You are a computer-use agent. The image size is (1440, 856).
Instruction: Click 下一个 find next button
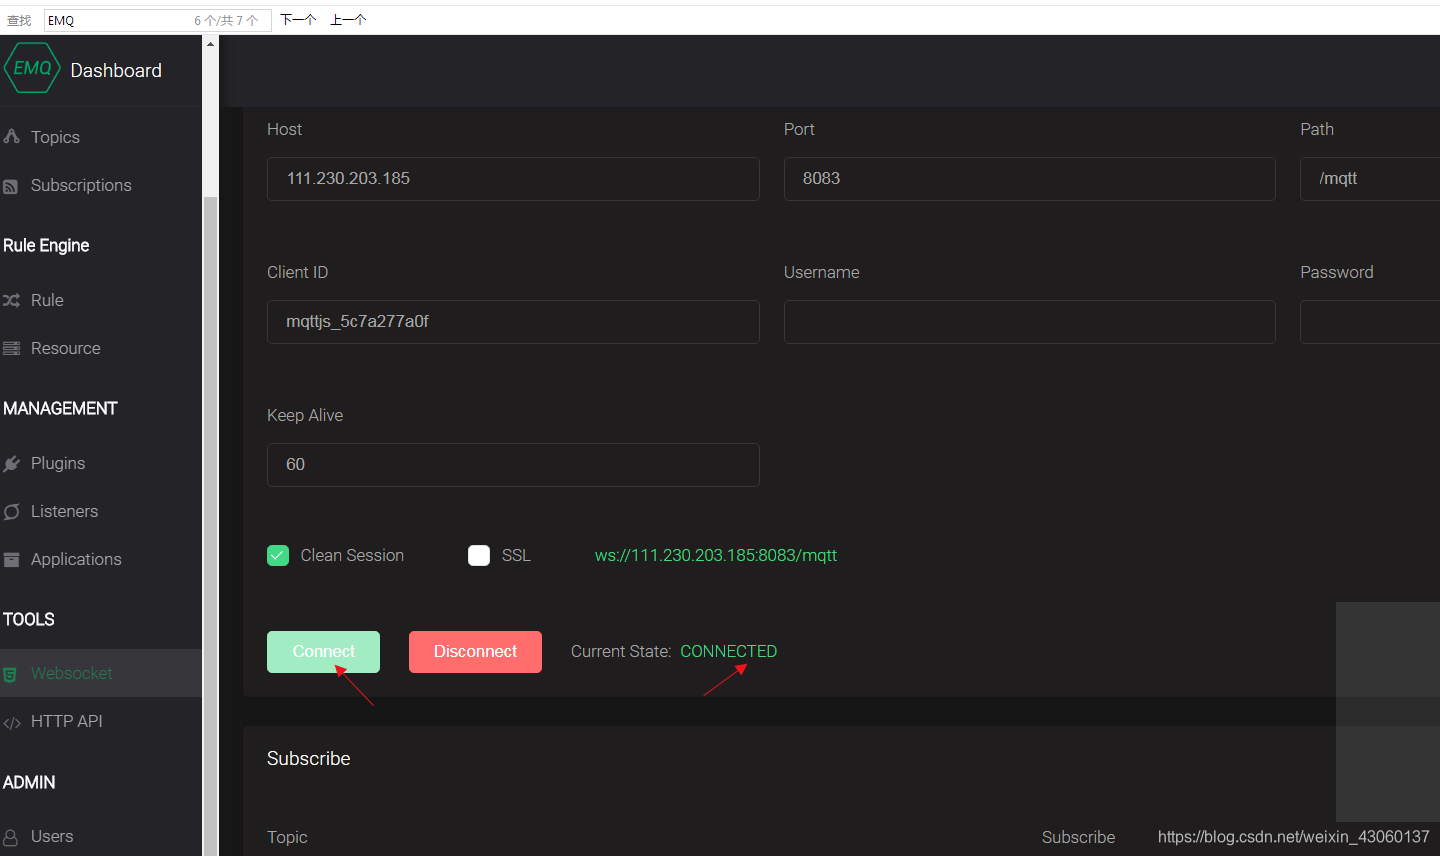[x=298, y=20]
